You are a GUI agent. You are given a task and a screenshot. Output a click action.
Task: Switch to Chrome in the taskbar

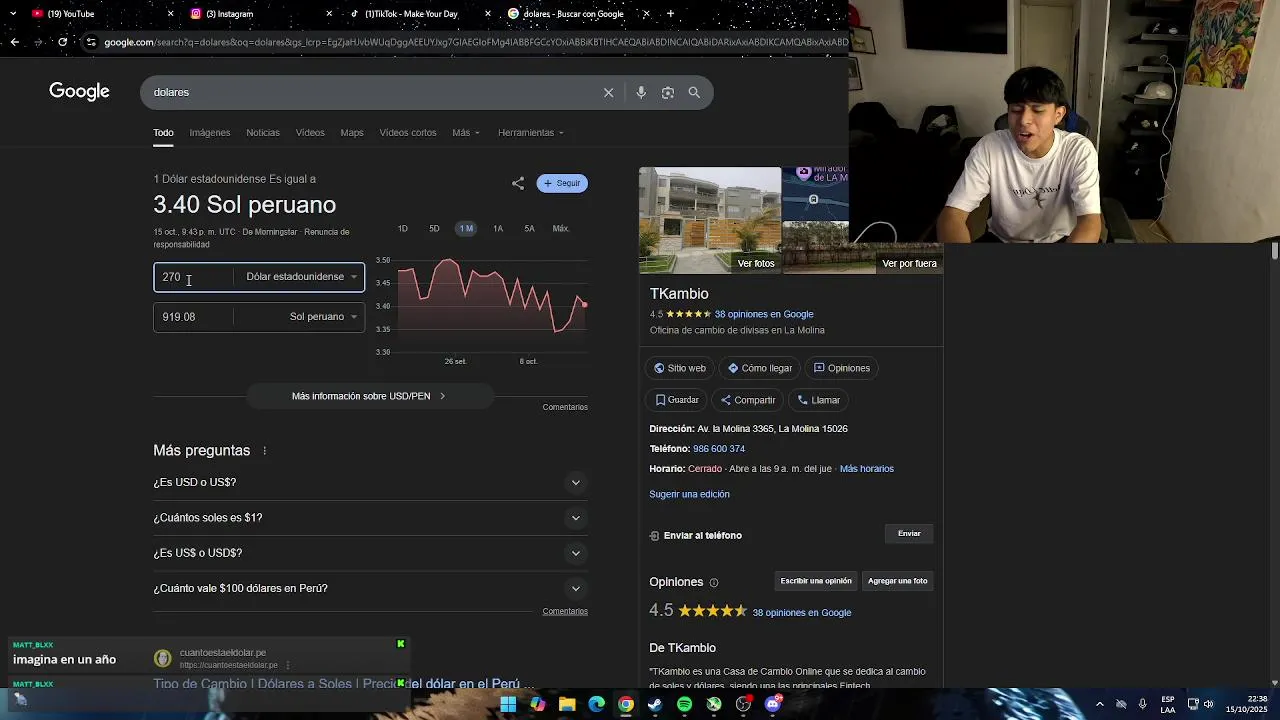point(626,704)
